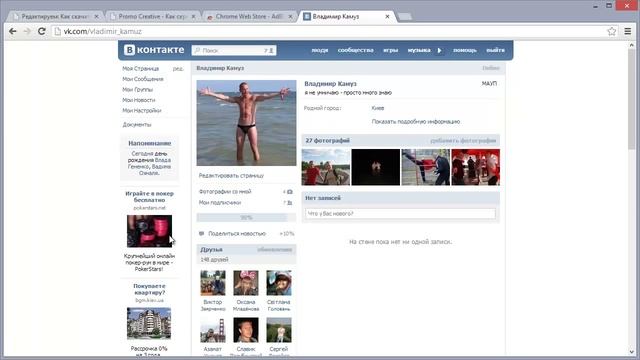Image resolution: width=640 pixels, height=360 pixels.
Task: Click the VK search field
Action: (x=234, y=50)
